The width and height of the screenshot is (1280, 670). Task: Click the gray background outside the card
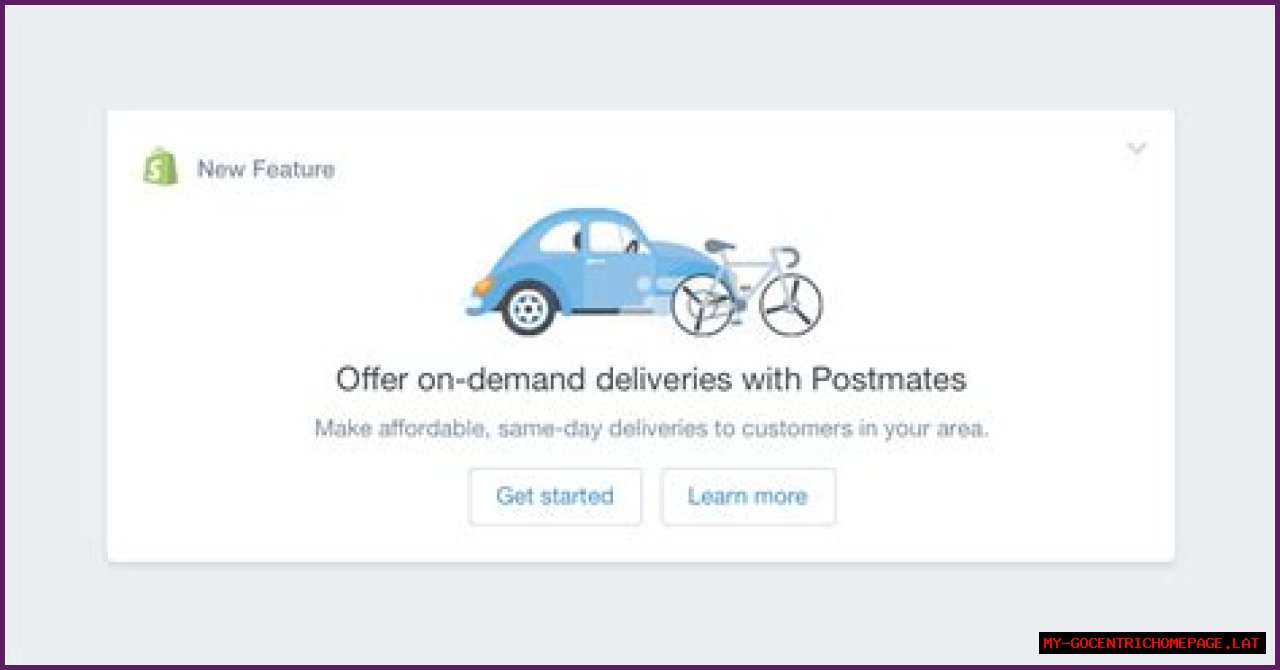(640, 60)
